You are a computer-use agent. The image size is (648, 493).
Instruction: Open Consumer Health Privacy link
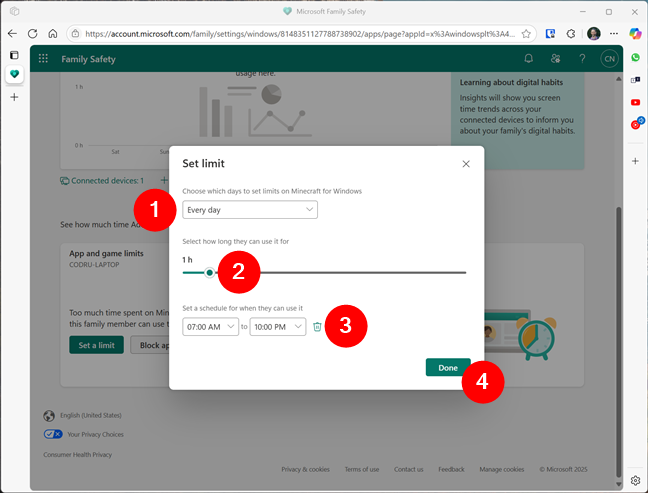(78, 455)
